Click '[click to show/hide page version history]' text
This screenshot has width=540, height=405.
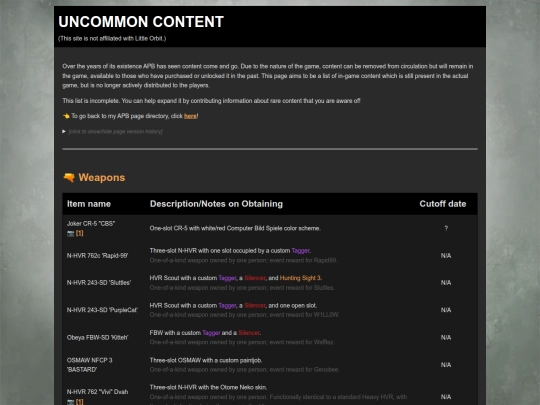[116, 132]
